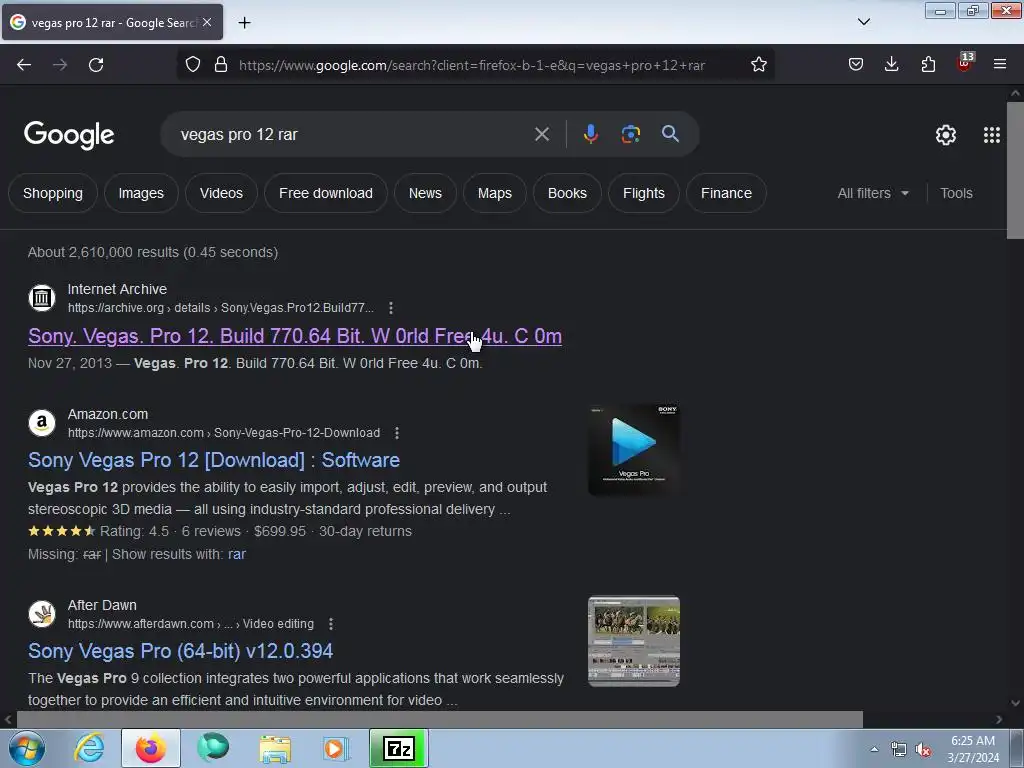This screenshot has height=768, width=1024.
Task: Click the forward navigation arrow
Action: coord(60,65)
